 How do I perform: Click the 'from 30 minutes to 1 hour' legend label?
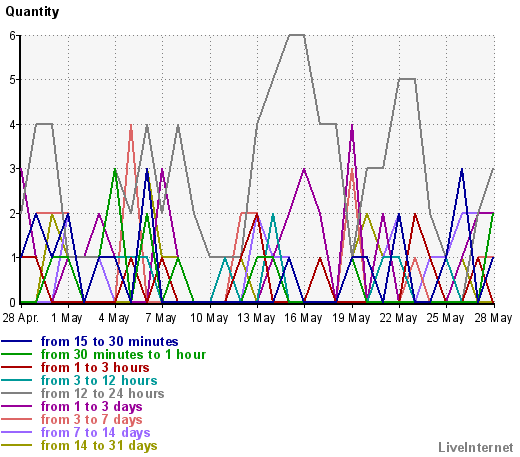pyautogui.click(x=123, y=354)
